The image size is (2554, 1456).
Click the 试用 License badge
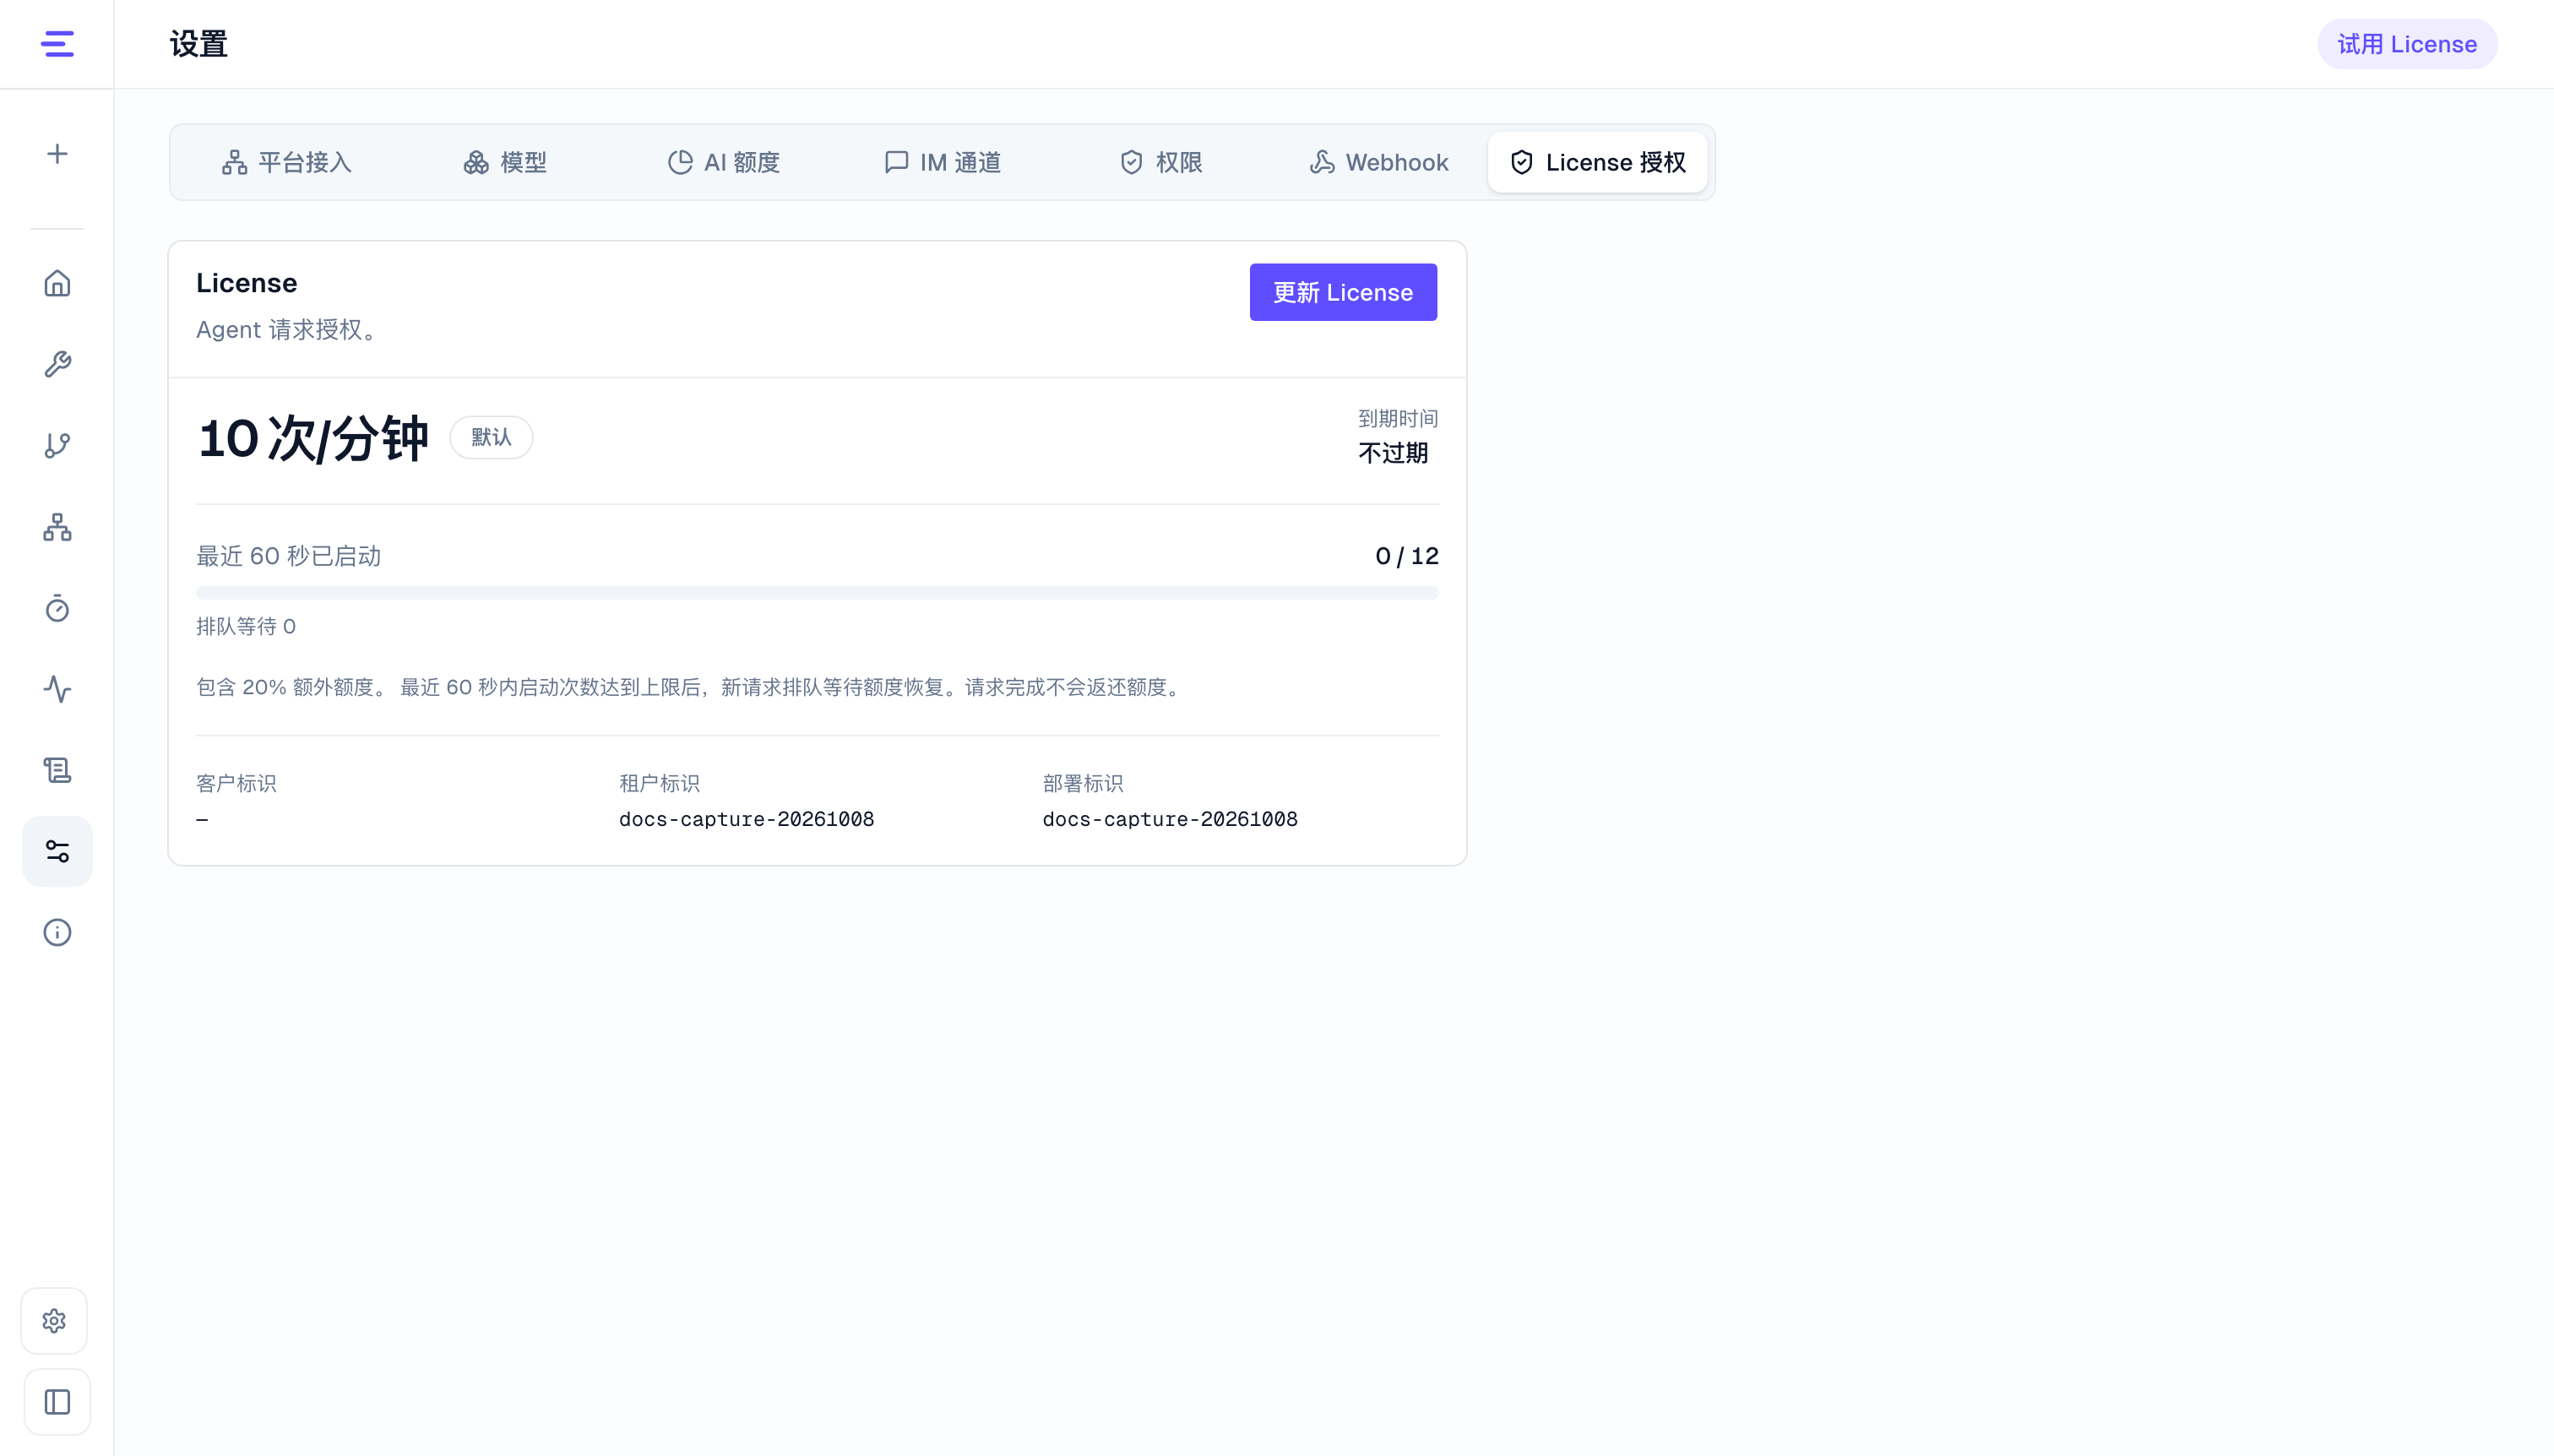pyautogui.click(x=2407, y=44)
